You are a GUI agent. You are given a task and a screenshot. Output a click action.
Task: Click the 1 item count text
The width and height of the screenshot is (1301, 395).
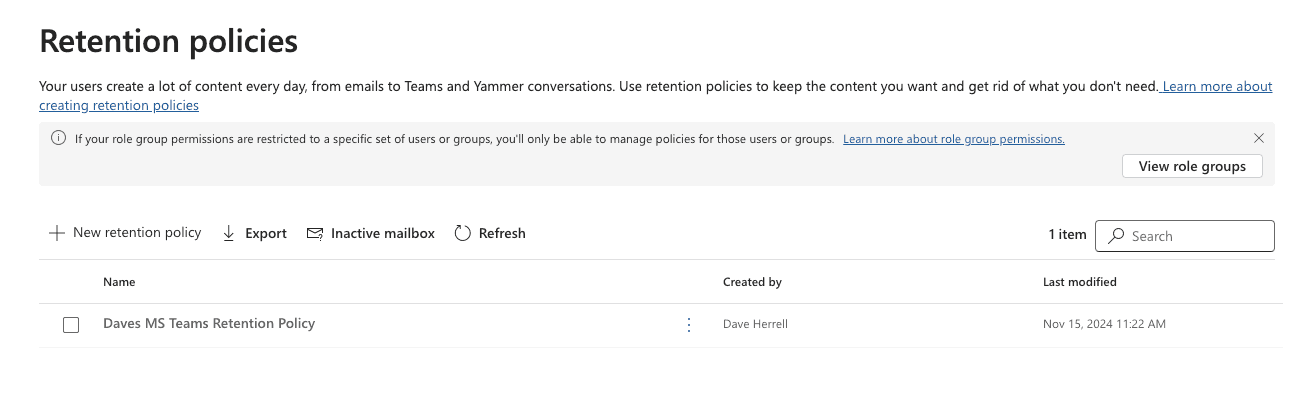pos(1067,234)
